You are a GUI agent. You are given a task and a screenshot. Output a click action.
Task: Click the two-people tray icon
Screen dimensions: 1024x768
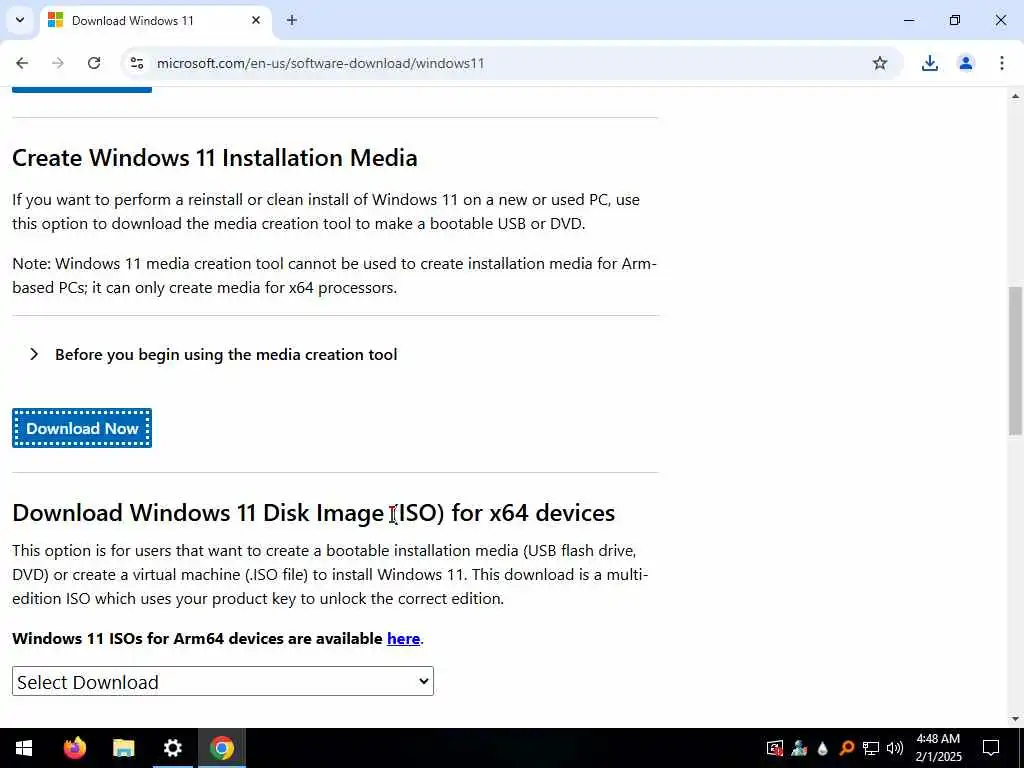click(799, 748)
